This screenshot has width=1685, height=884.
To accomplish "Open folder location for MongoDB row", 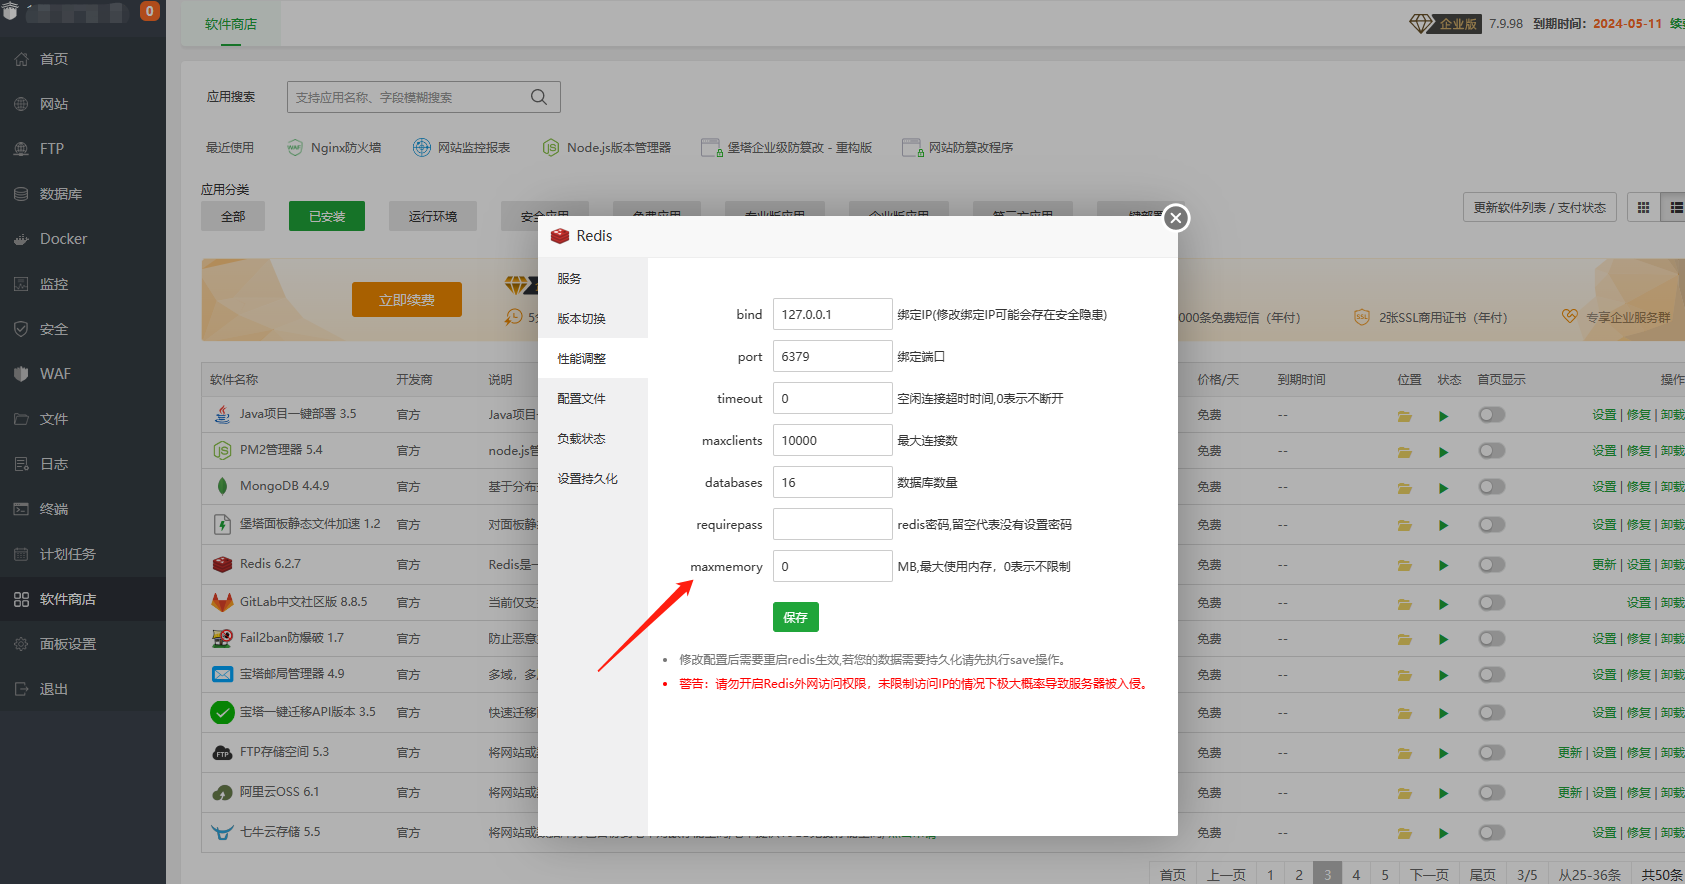I will click(1405, 488).
